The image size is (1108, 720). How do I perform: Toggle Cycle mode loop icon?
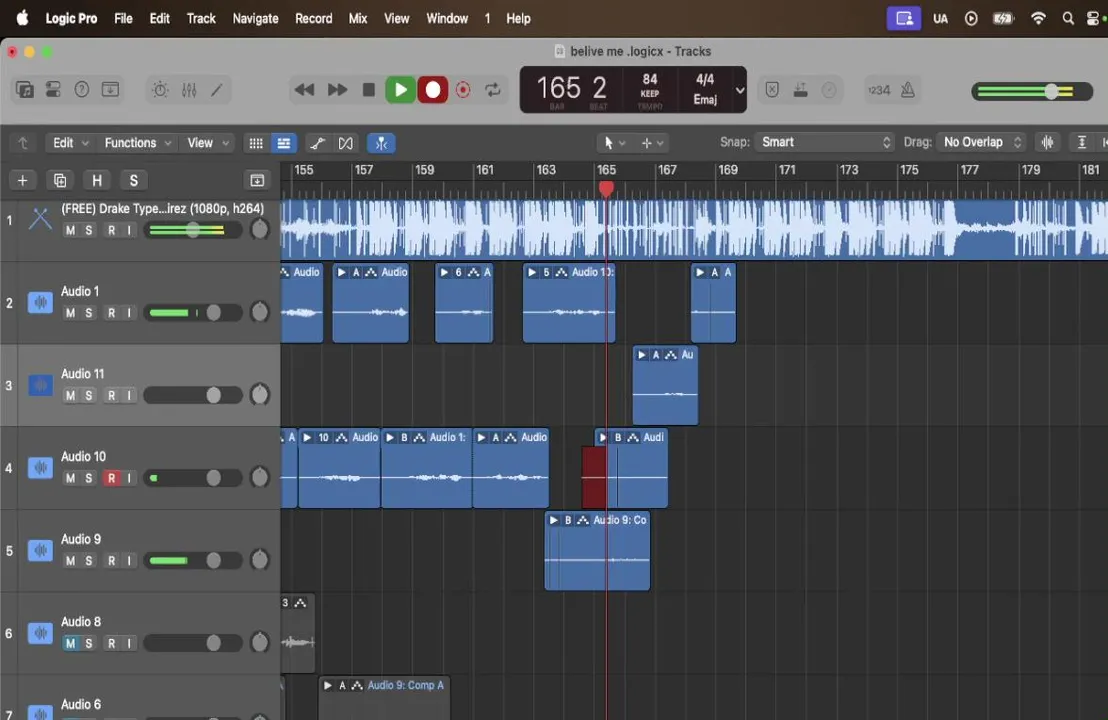(493, 90)
